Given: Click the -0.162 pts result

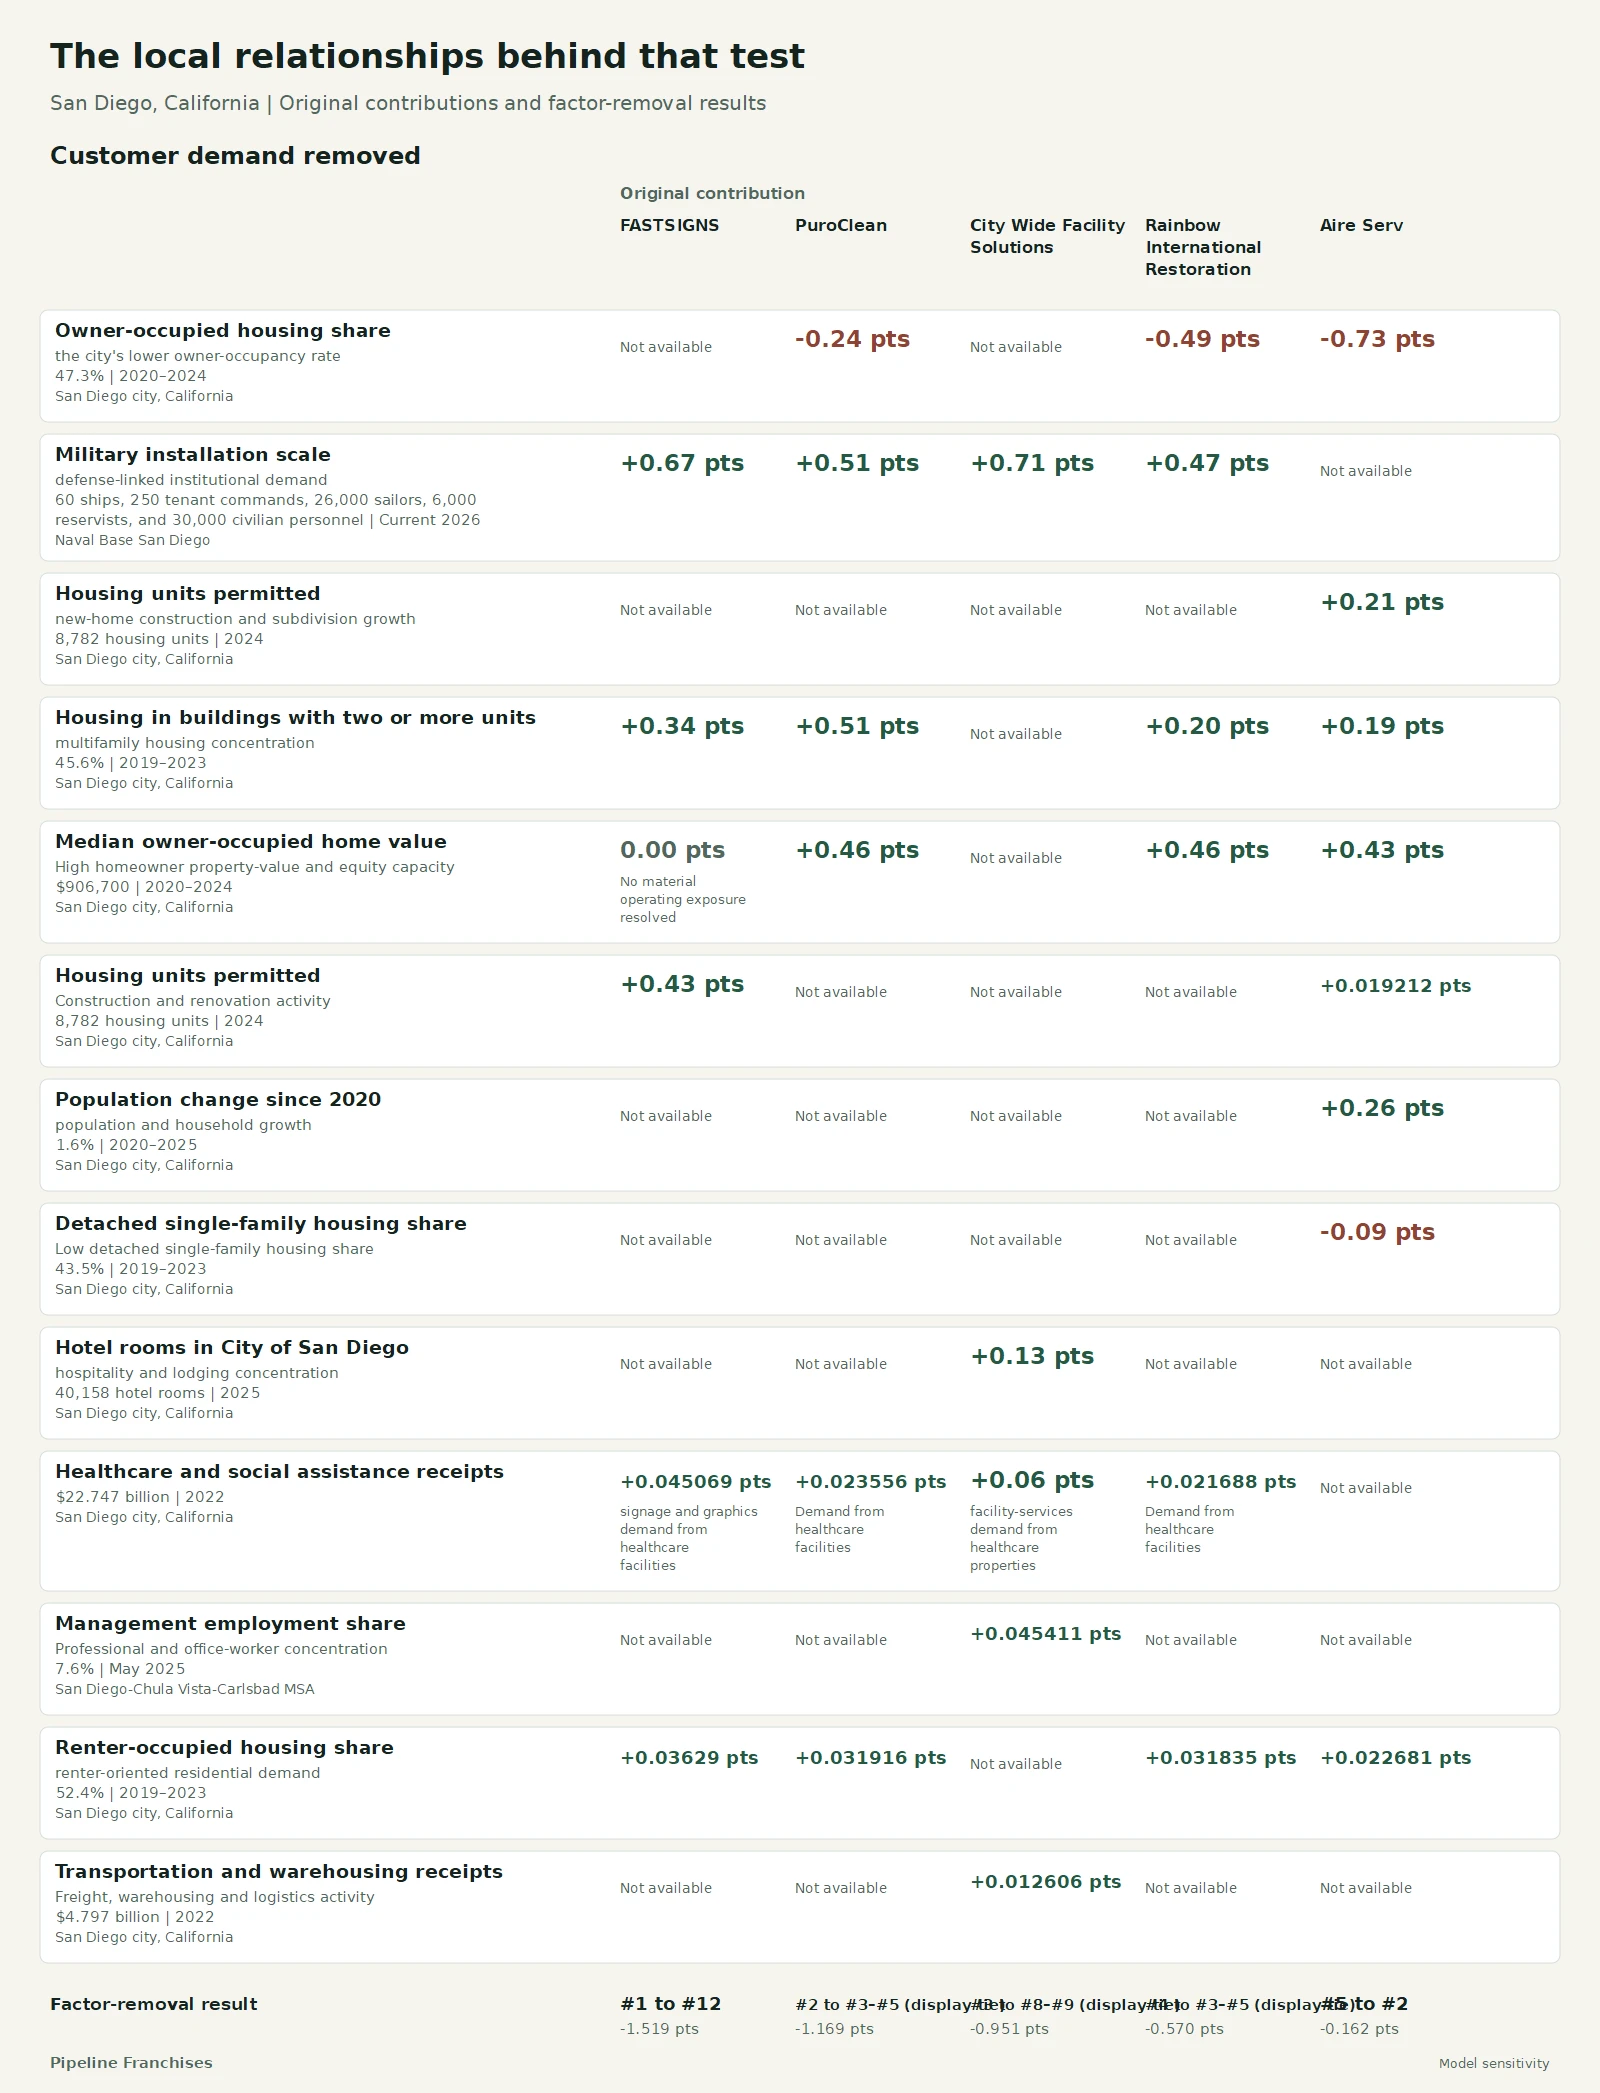Looking at the screenshot, I should [1359, 2029].
